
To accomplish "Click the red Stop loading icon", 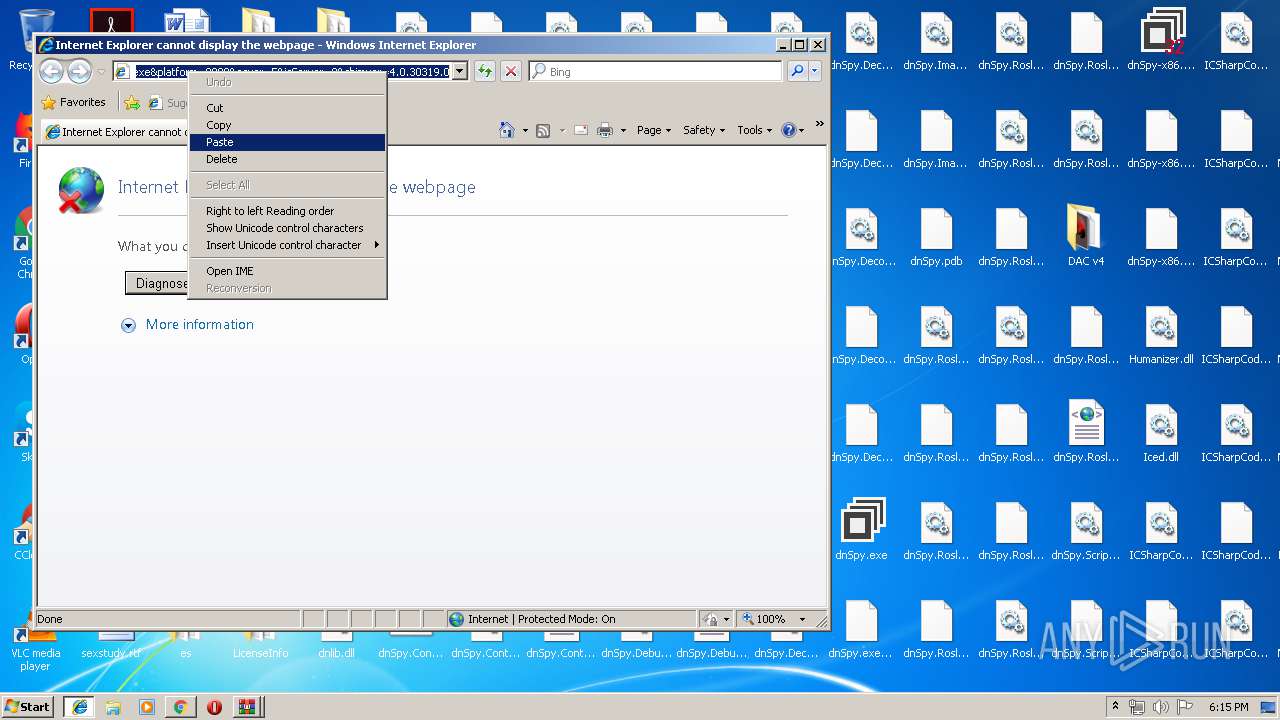I will 511,71.
